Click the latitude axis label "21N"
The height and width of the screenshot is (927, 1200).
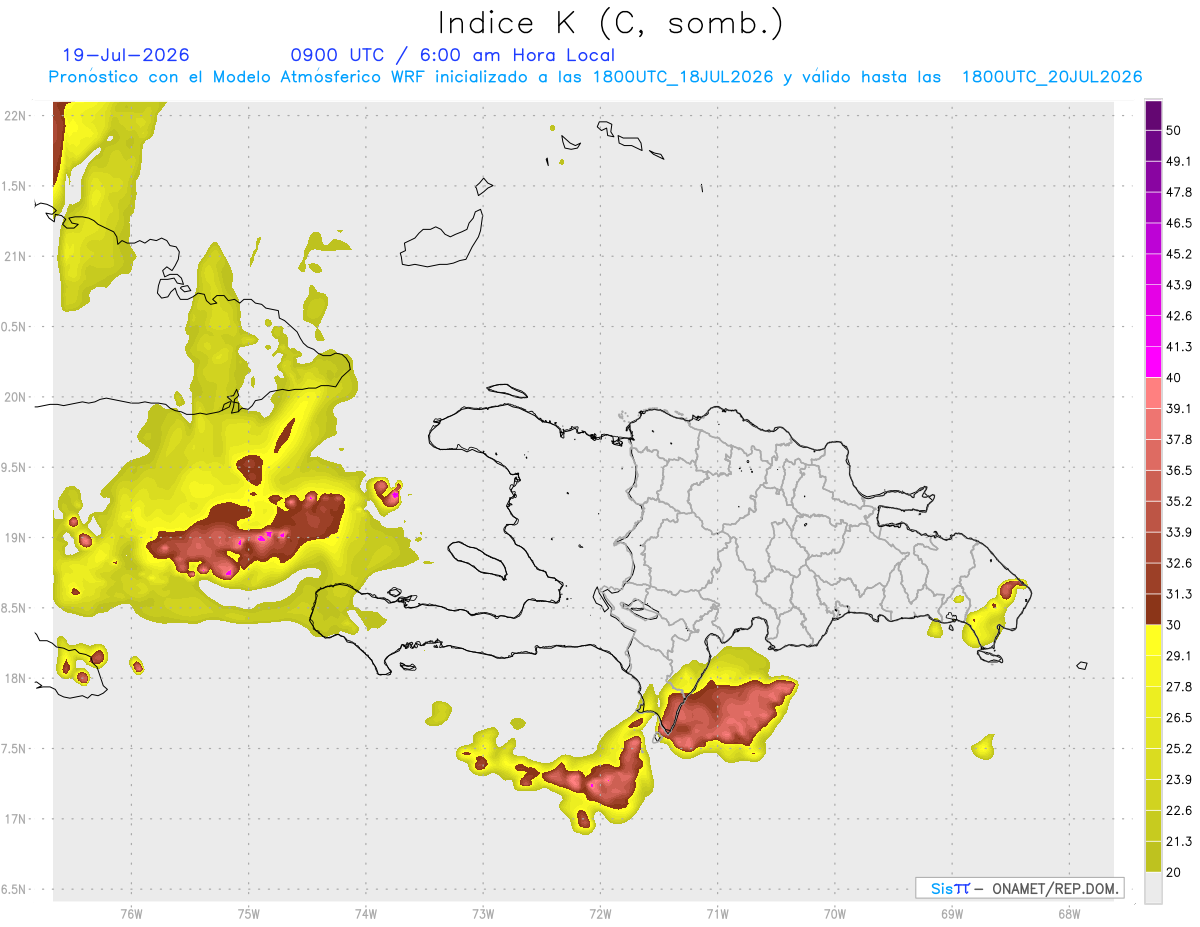[15, 256]
